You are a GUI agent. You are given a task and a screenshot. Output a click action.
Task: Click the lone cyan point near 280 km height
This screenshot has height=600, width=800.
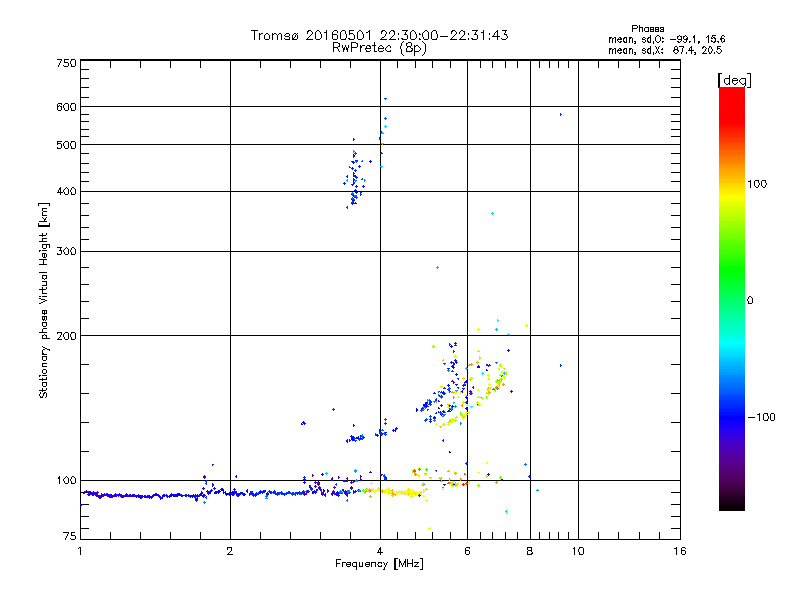click(437, 267)
